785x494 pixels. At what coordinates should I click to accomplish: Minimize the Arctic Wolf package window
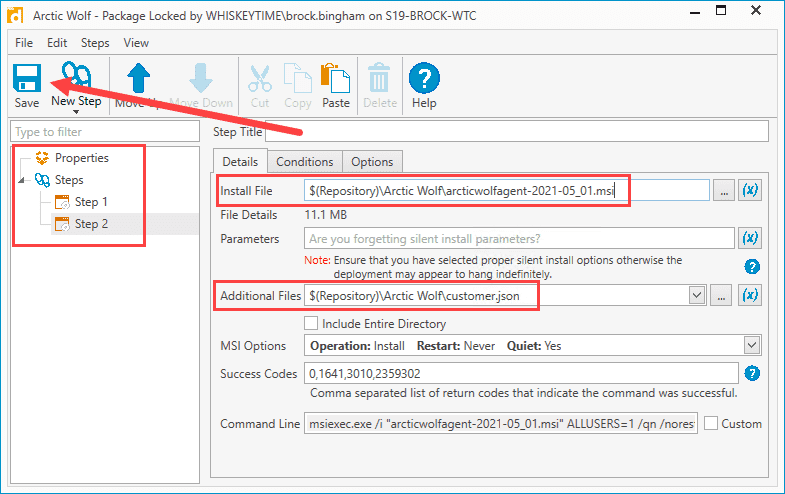tap(695, 12)
